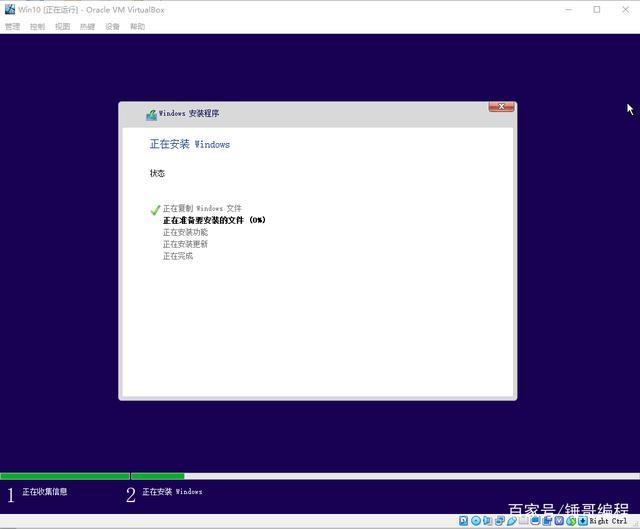Open the 视图 menu
Viewport: 640px width, 529px height.
[x=62, y=27]
